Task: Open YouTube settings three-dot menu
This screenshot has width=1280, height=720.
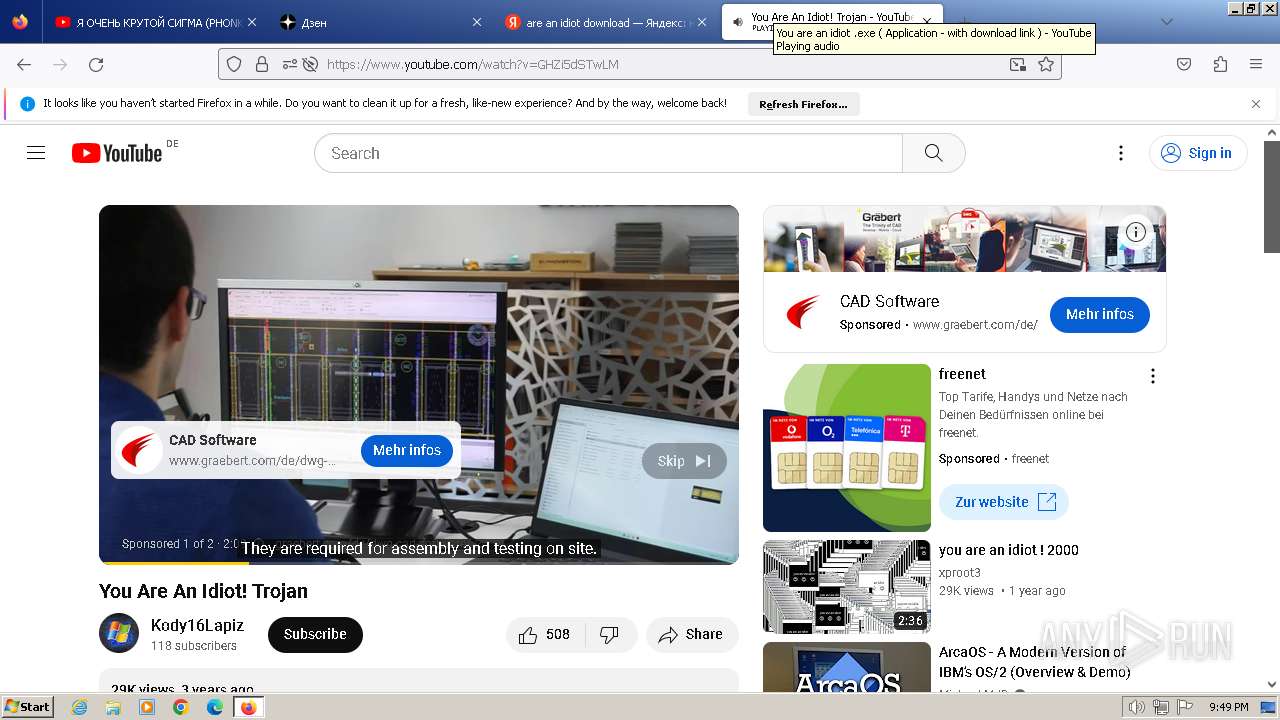Action: click(x=1121, y=153)
